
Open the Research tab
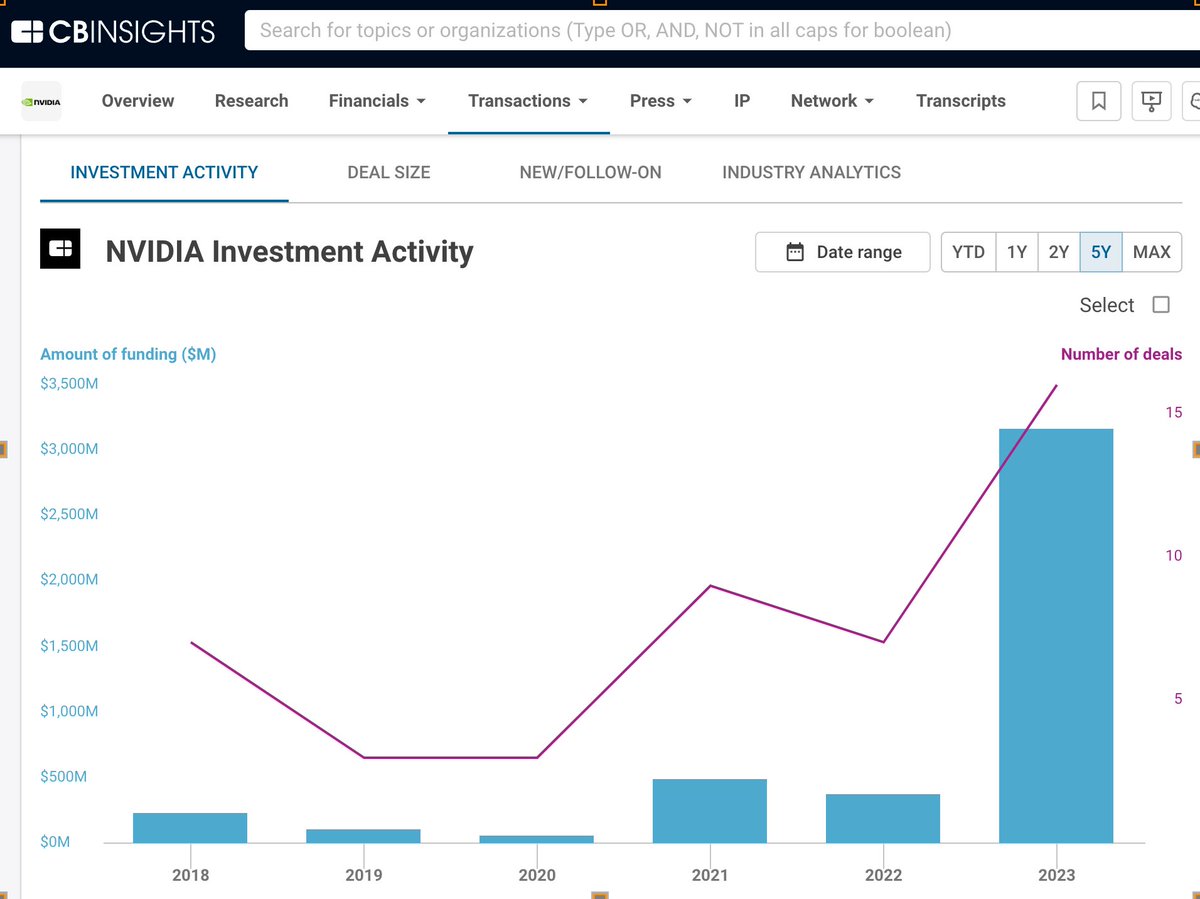click(252, 101)
